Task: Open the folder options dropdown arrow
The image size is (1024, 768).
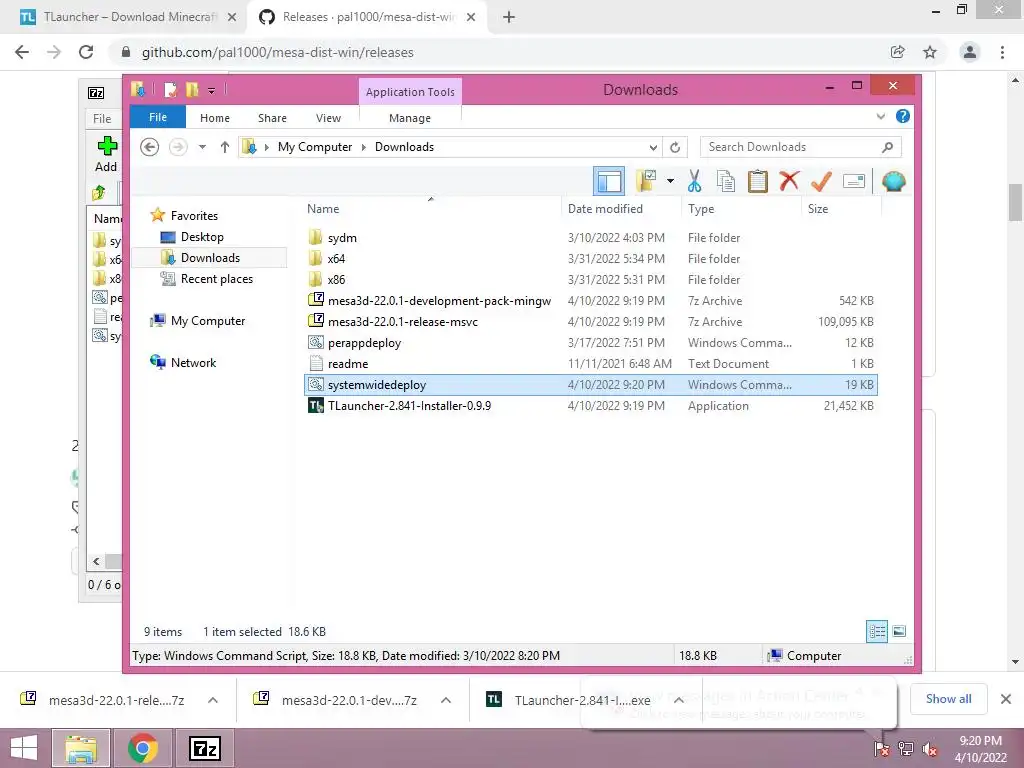Action: click(x=670, y=181)
